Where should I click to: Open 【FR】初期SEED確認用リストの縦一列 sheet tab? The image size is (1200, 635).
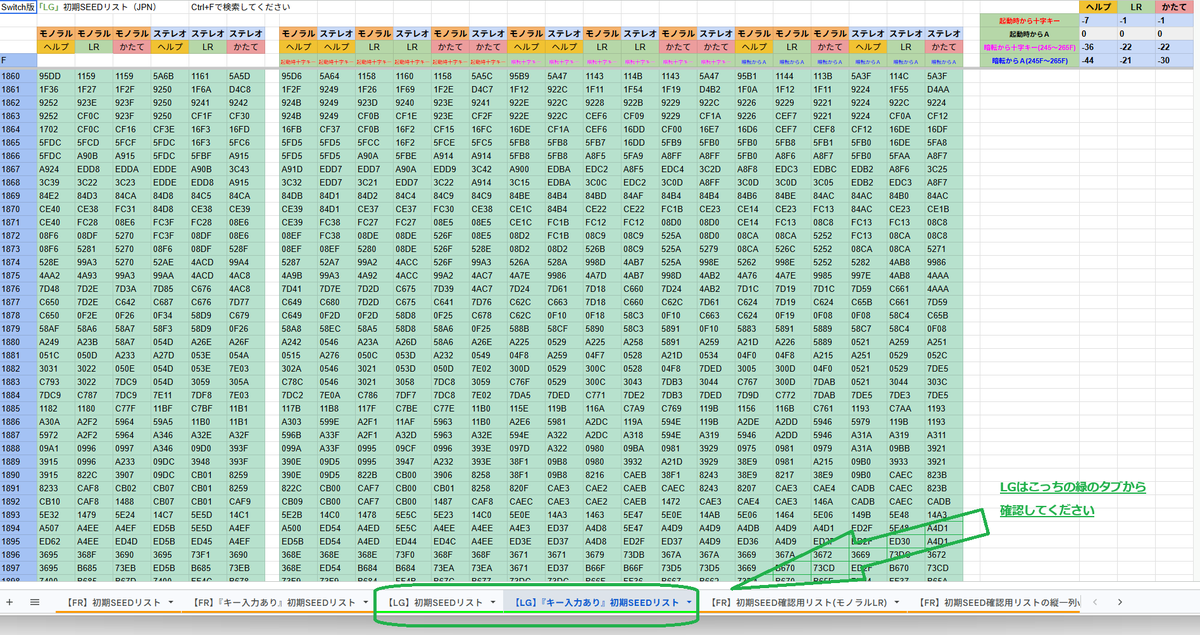[997, 602]
